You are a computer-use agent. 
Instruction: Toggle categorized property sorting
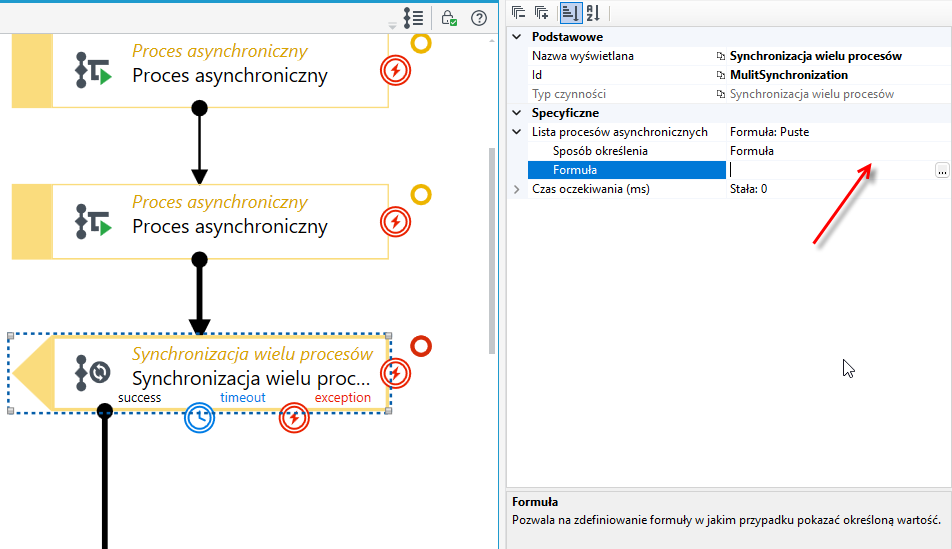pyautogui.click(x=570, y=12)
